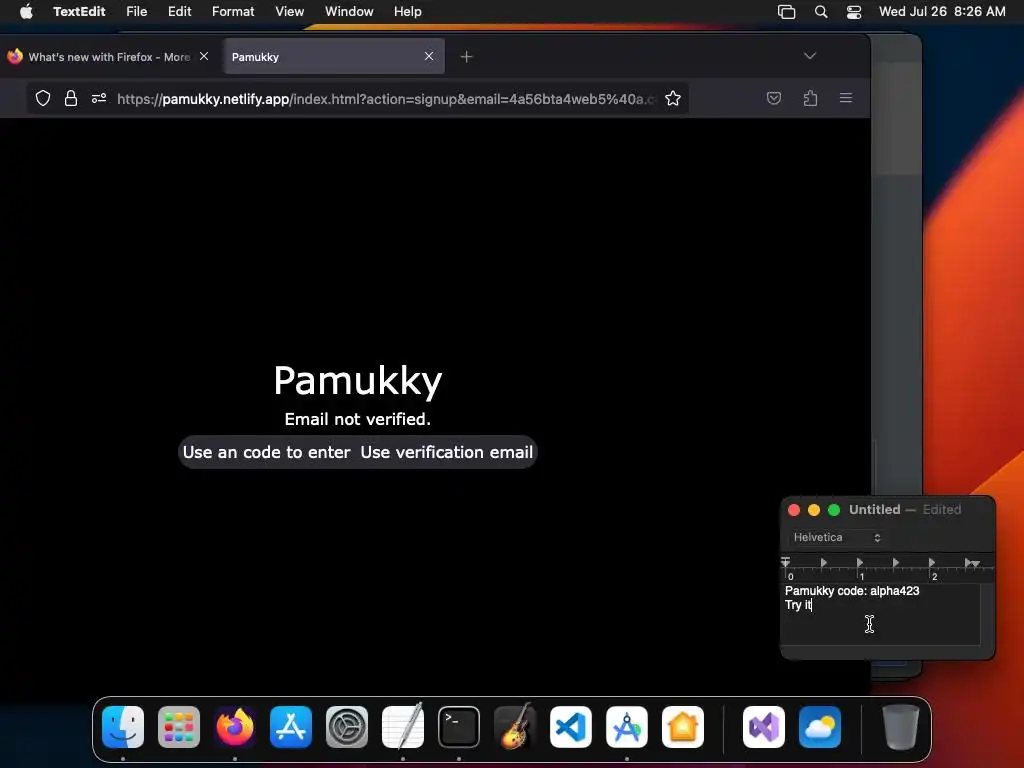Click the site security padlock icon
The height and width of the screenshot is (768, 1024).
[x=71, y=99]
